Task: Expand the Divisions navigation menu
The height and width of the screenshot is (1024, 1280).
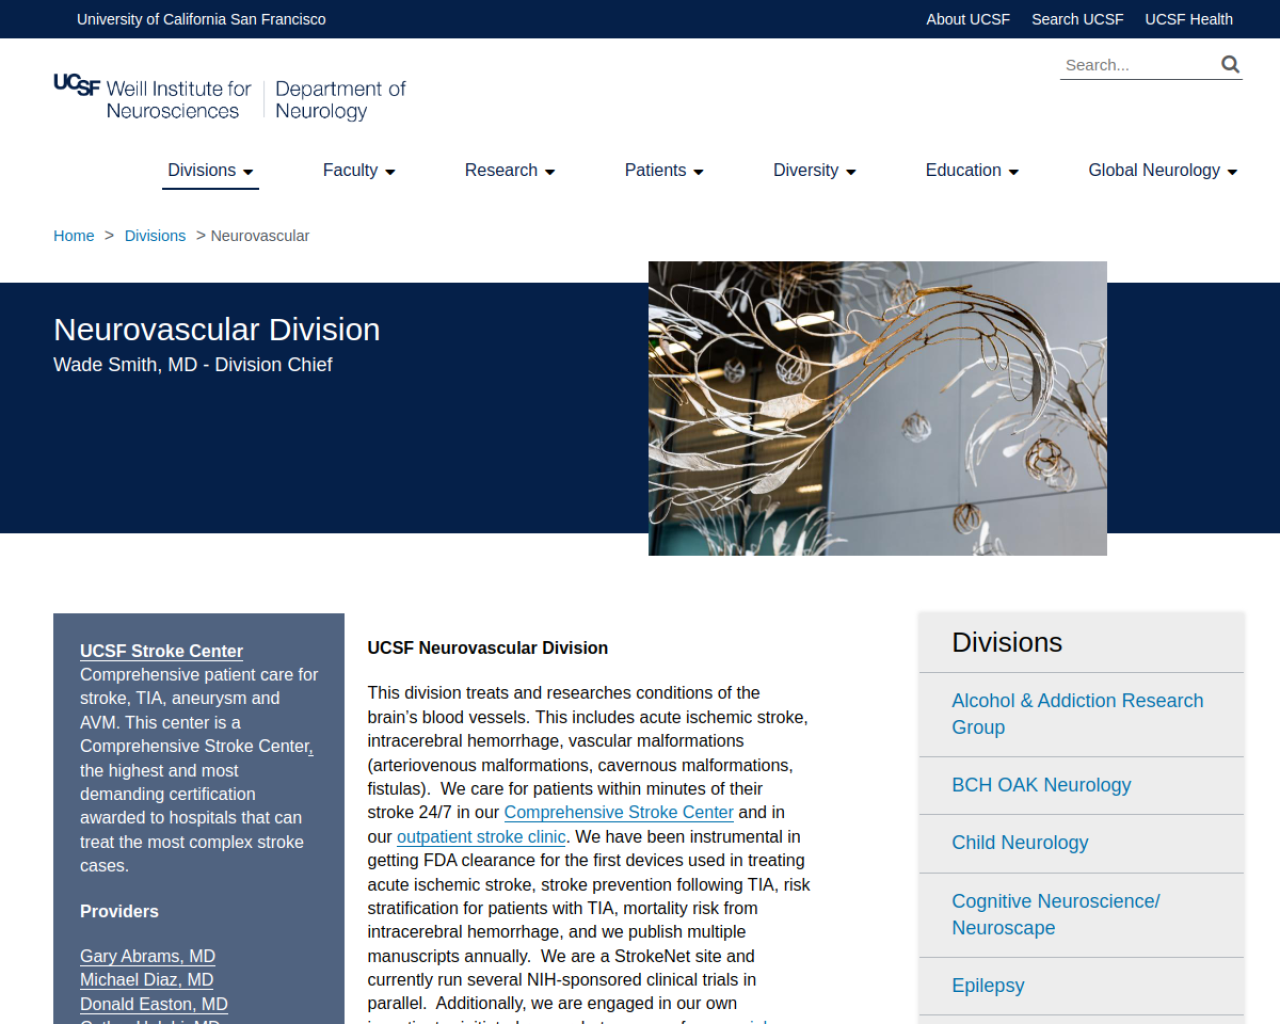Action: click(x=211, y=170)
